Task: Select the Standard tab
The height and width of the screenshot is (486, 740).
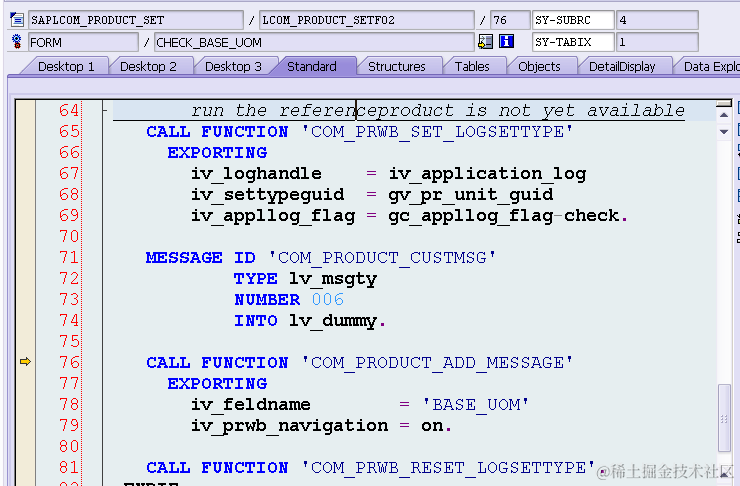Action: [x=312, y=67]
